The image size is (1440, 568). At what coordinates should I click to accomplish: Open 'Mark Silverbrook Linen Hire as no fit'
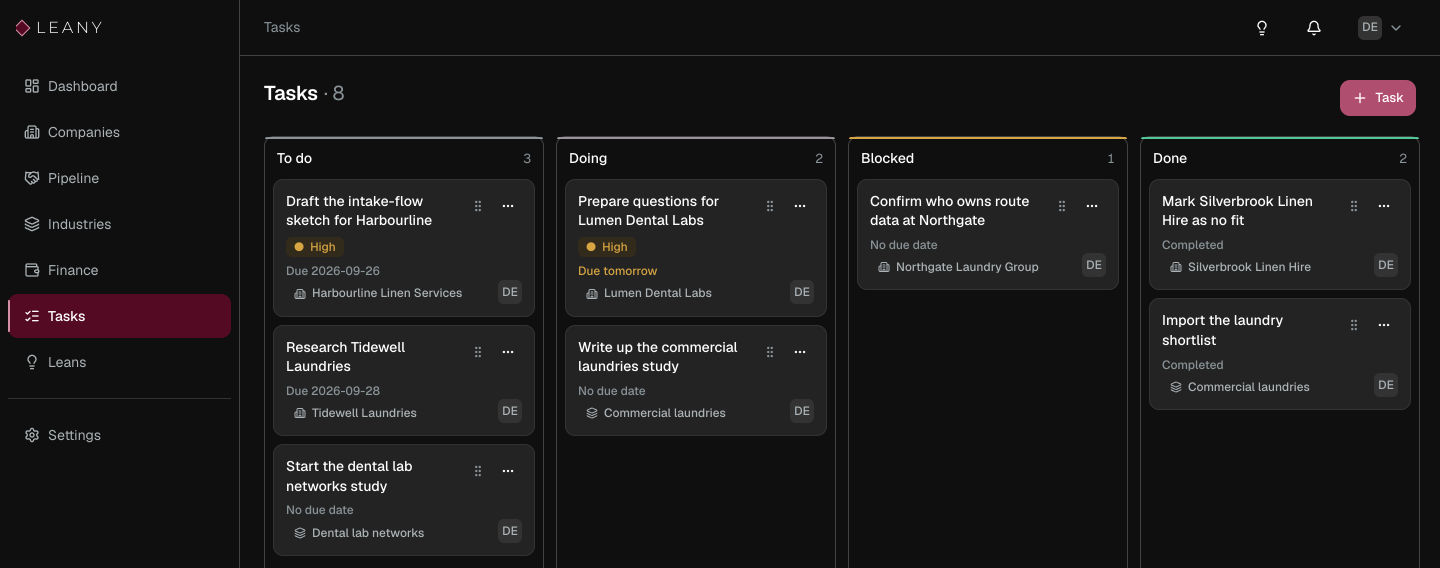[x=1238, y=211]
